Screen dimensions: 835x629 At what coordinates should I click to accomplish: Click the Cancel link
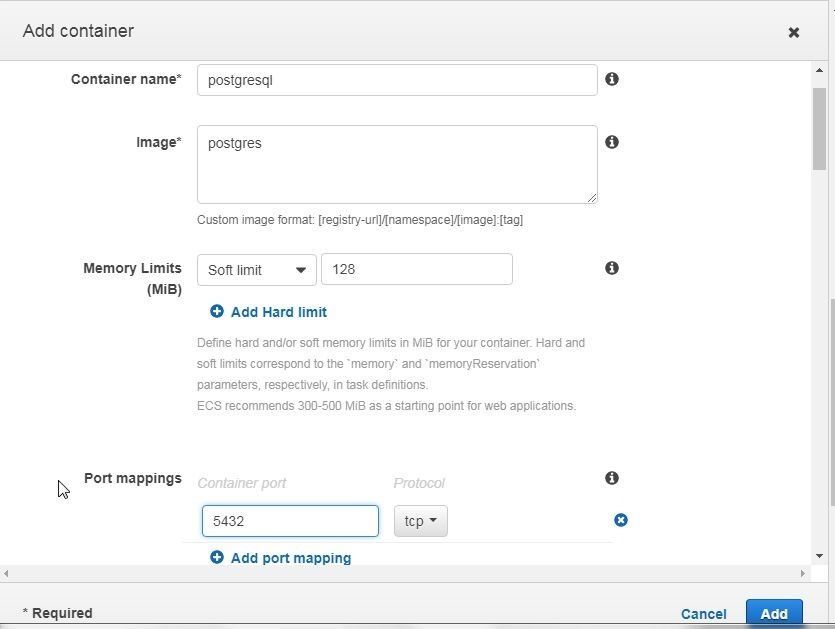coord(703,614)
